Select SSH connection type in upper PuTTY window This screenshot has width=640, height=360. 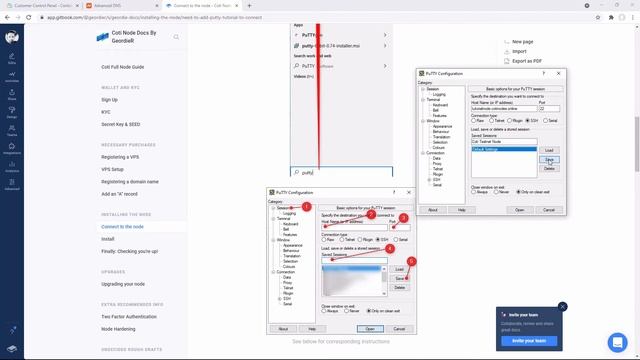tap(527, 121)
